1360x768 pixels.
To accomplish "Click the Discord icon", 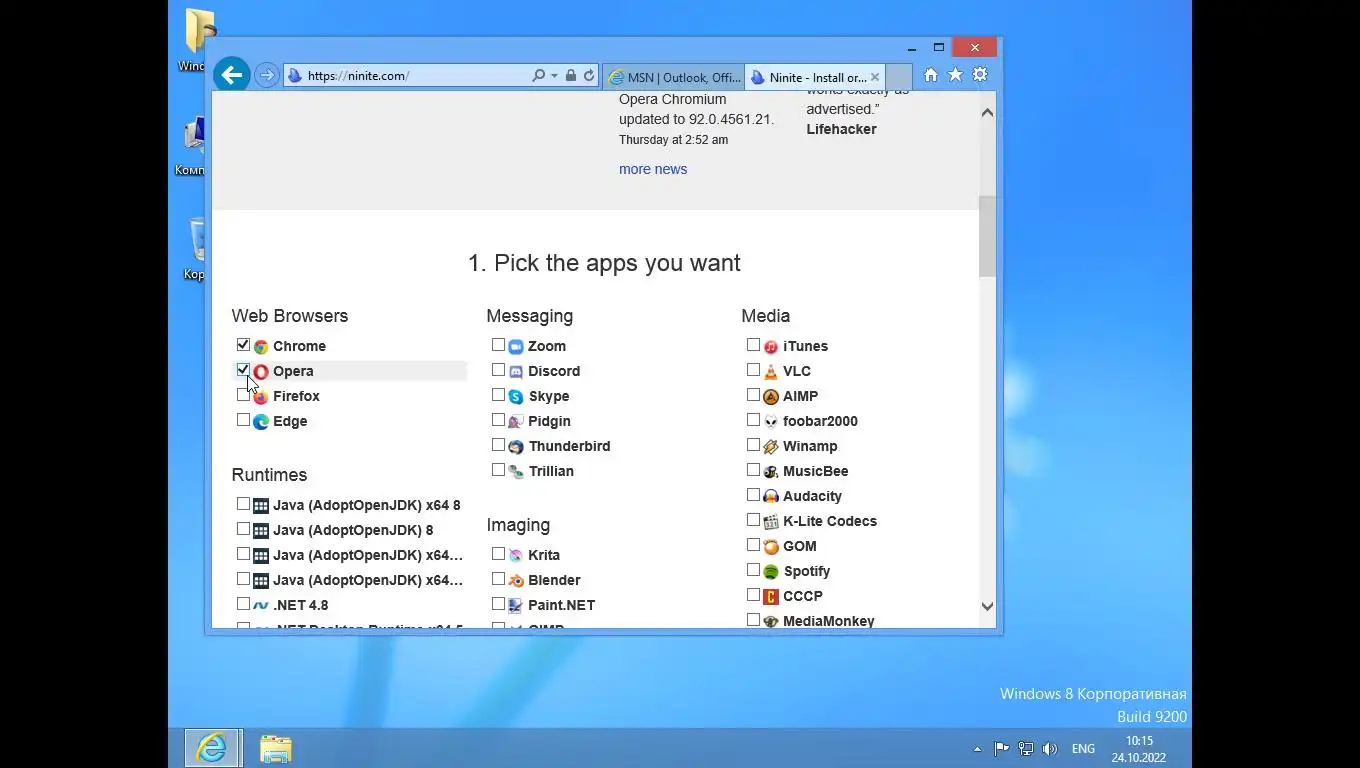I will [x=516, y=372].
